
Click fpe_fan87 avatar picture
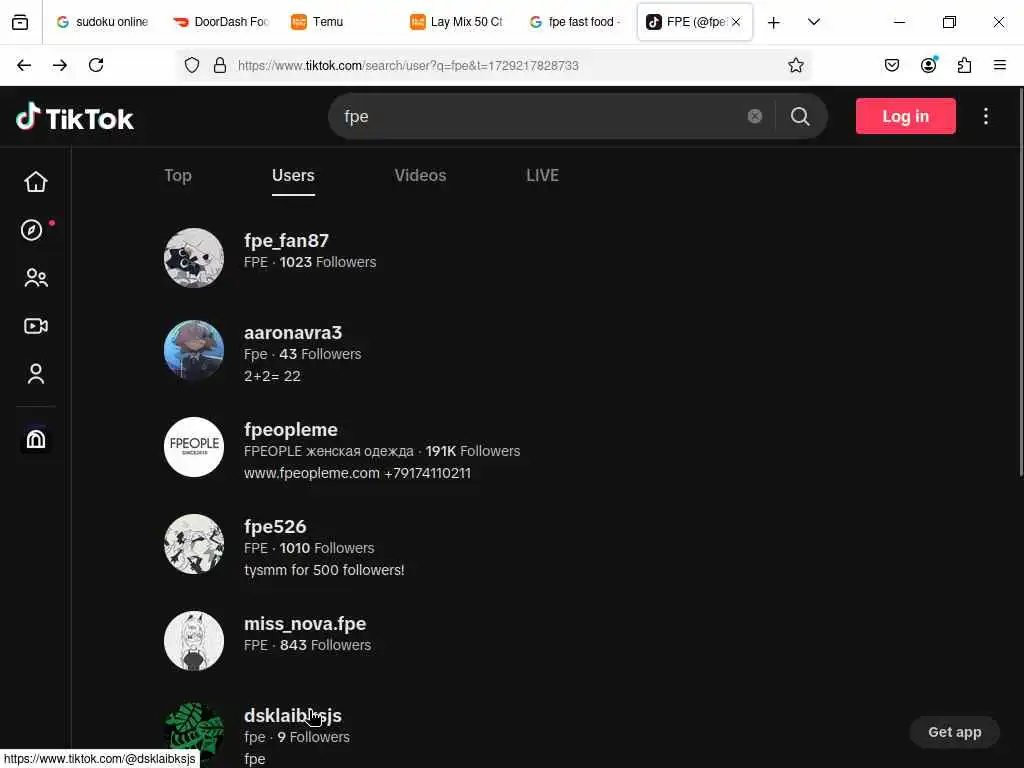coord(194,258)
